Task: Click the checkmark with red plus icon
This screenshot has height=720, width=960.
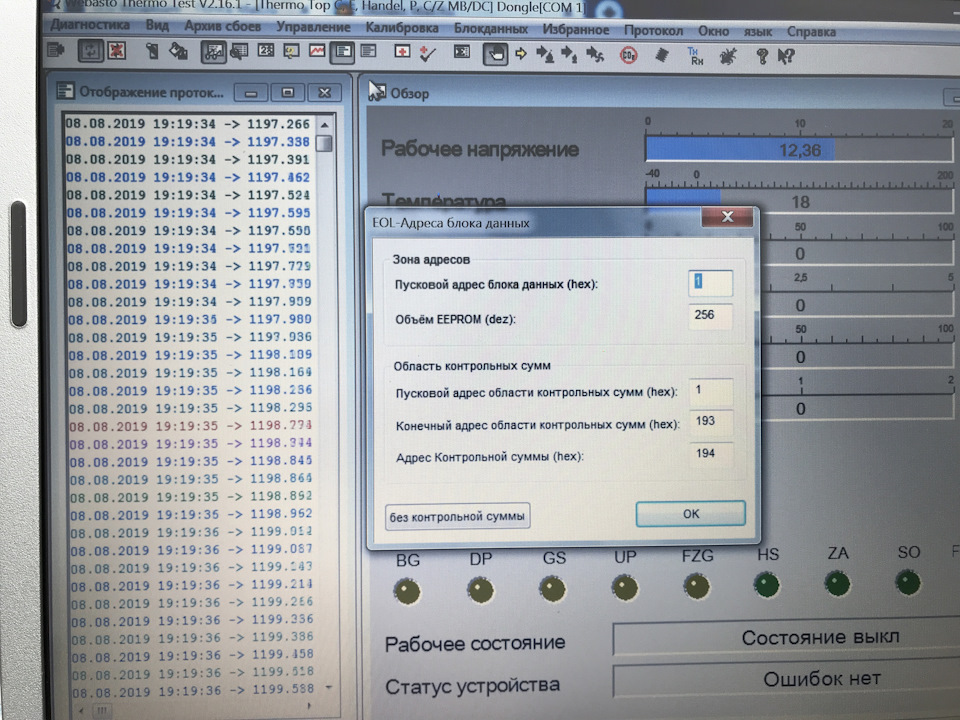Action: tap(427, 53)
